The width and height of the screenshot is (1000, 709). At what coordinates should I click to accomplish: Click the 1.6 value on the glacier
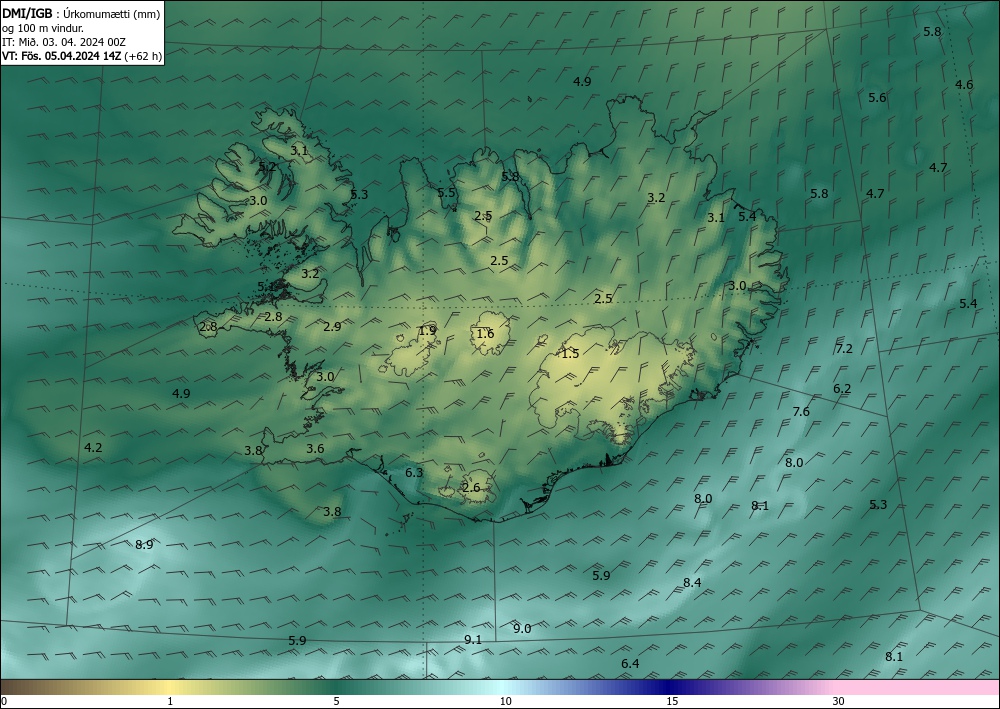pyautogui.click(x=485, y=333)
